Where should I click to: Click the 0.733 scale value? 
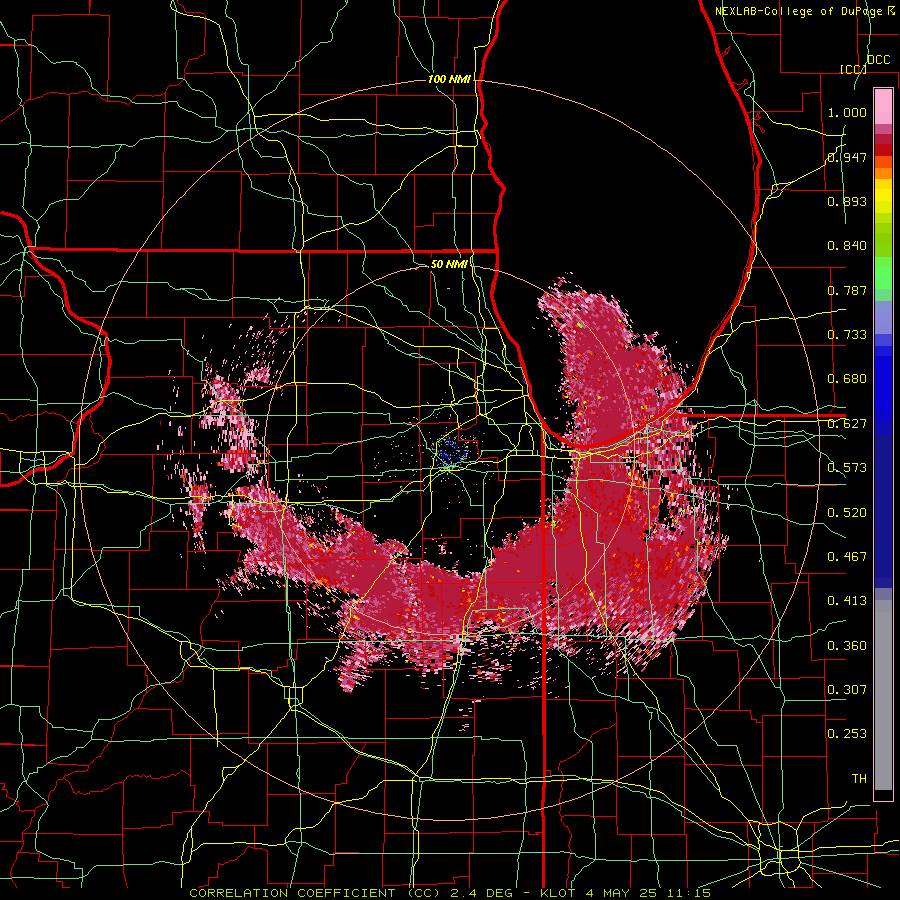point(847,335)
